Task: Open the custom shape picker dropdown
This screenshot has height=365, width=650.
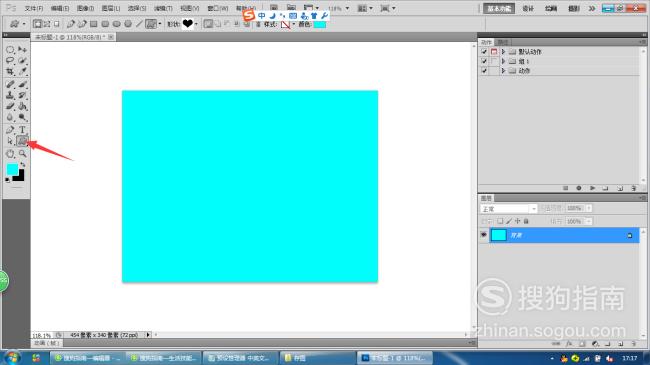Action: [196, 24]
